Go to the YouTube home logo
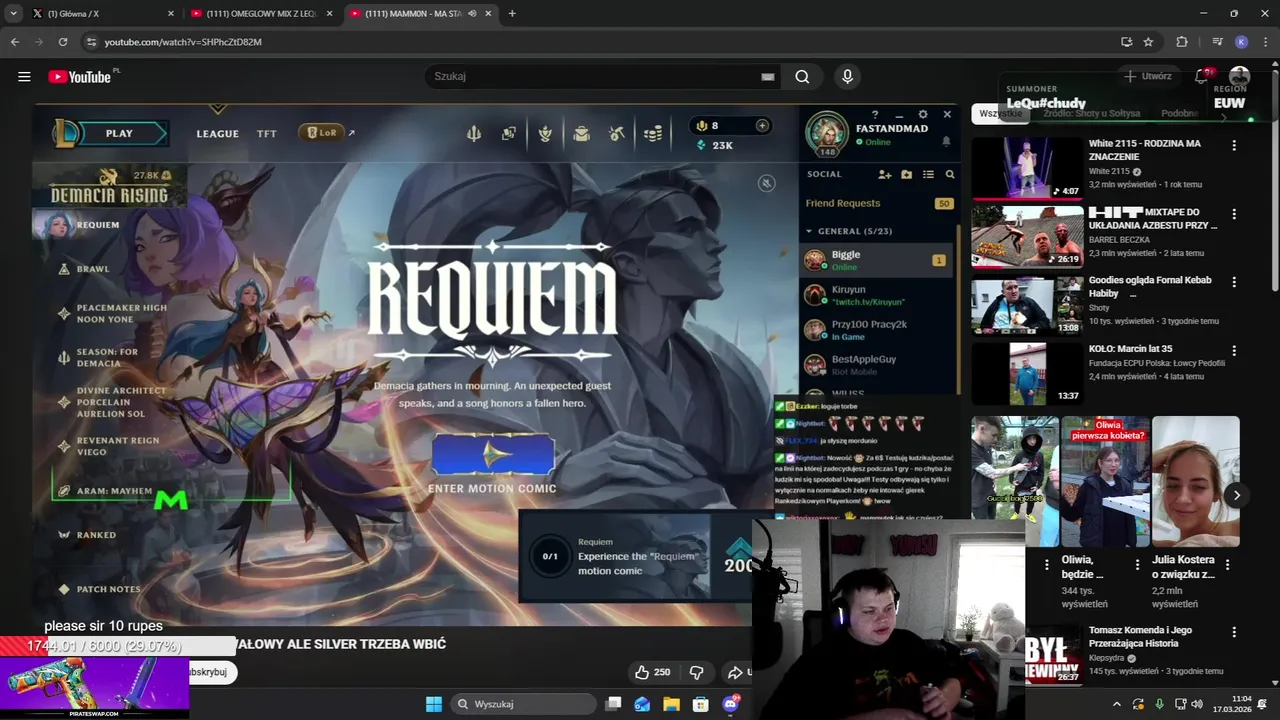This screenshot has width=1280, height=720. pyautogui.click(x=80, y=77)
